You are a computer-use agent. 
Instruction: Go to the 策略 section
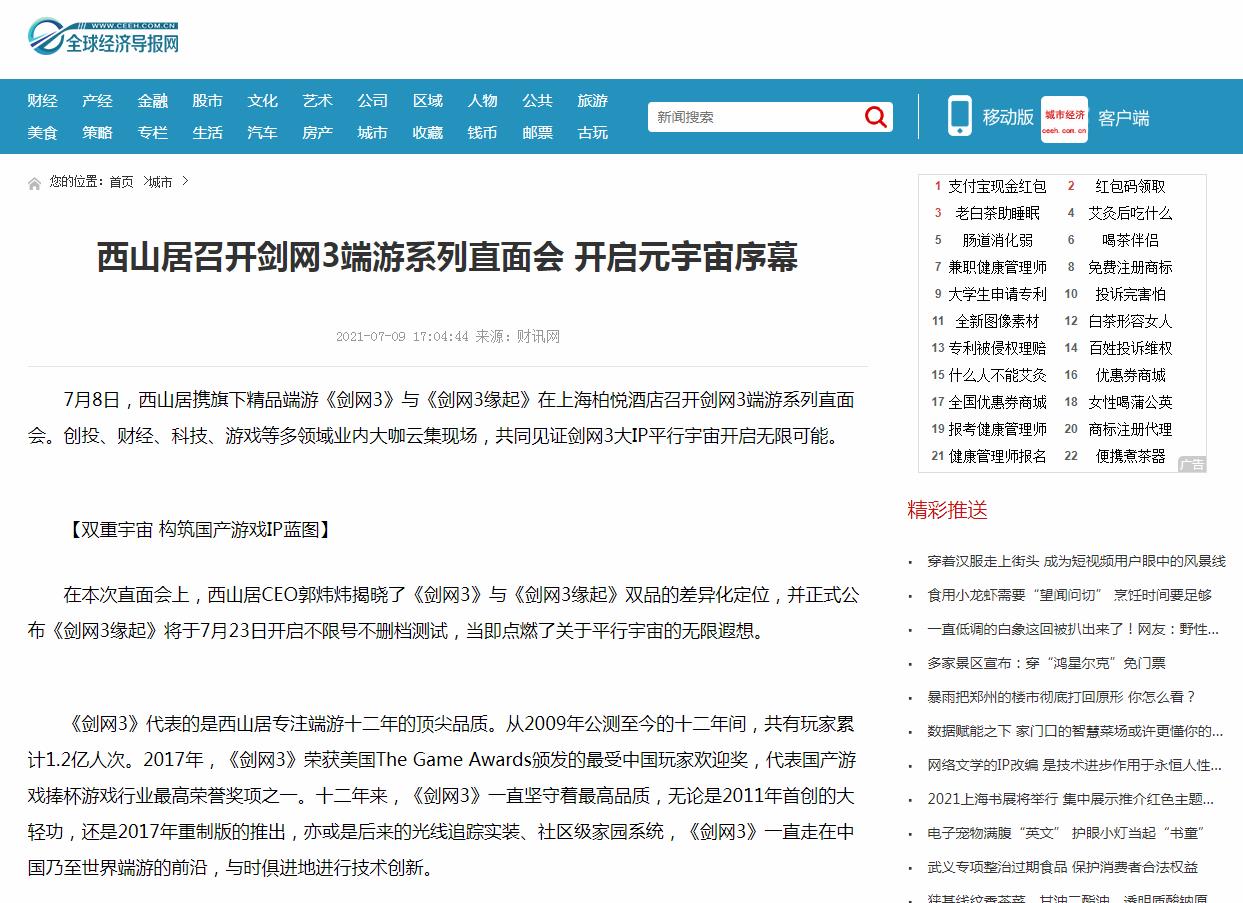[x=97, y=133]
